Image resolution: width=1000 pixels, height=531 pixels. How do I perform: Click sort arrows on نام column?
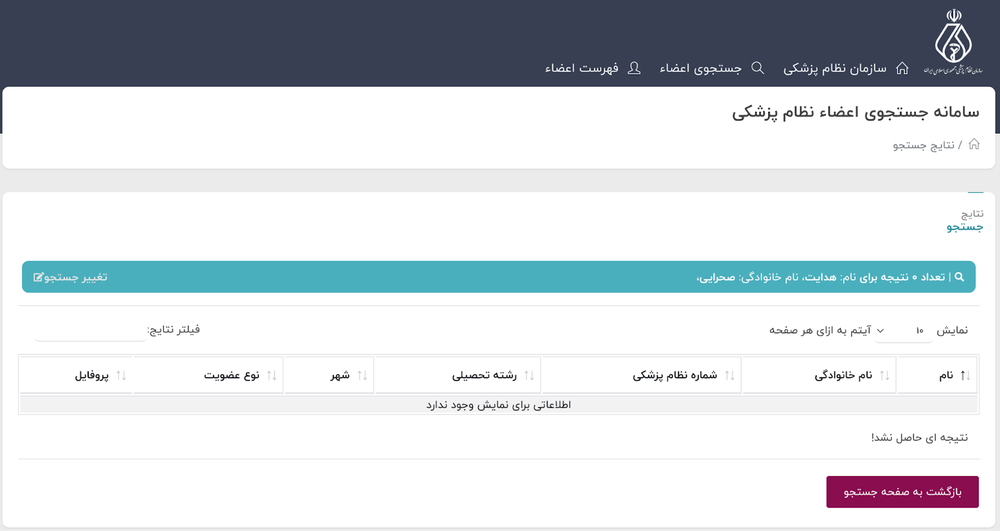click(x=965, y=376)
